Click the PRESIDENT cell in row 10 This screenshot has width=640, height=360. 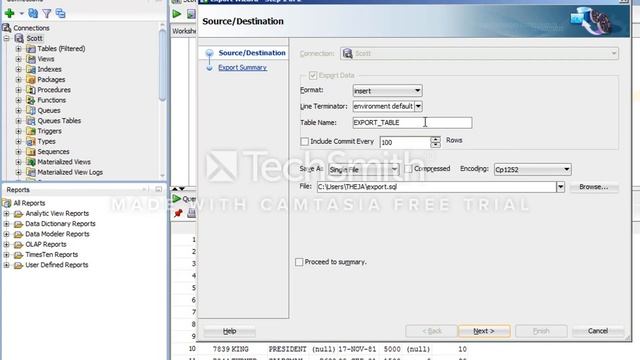287,349
